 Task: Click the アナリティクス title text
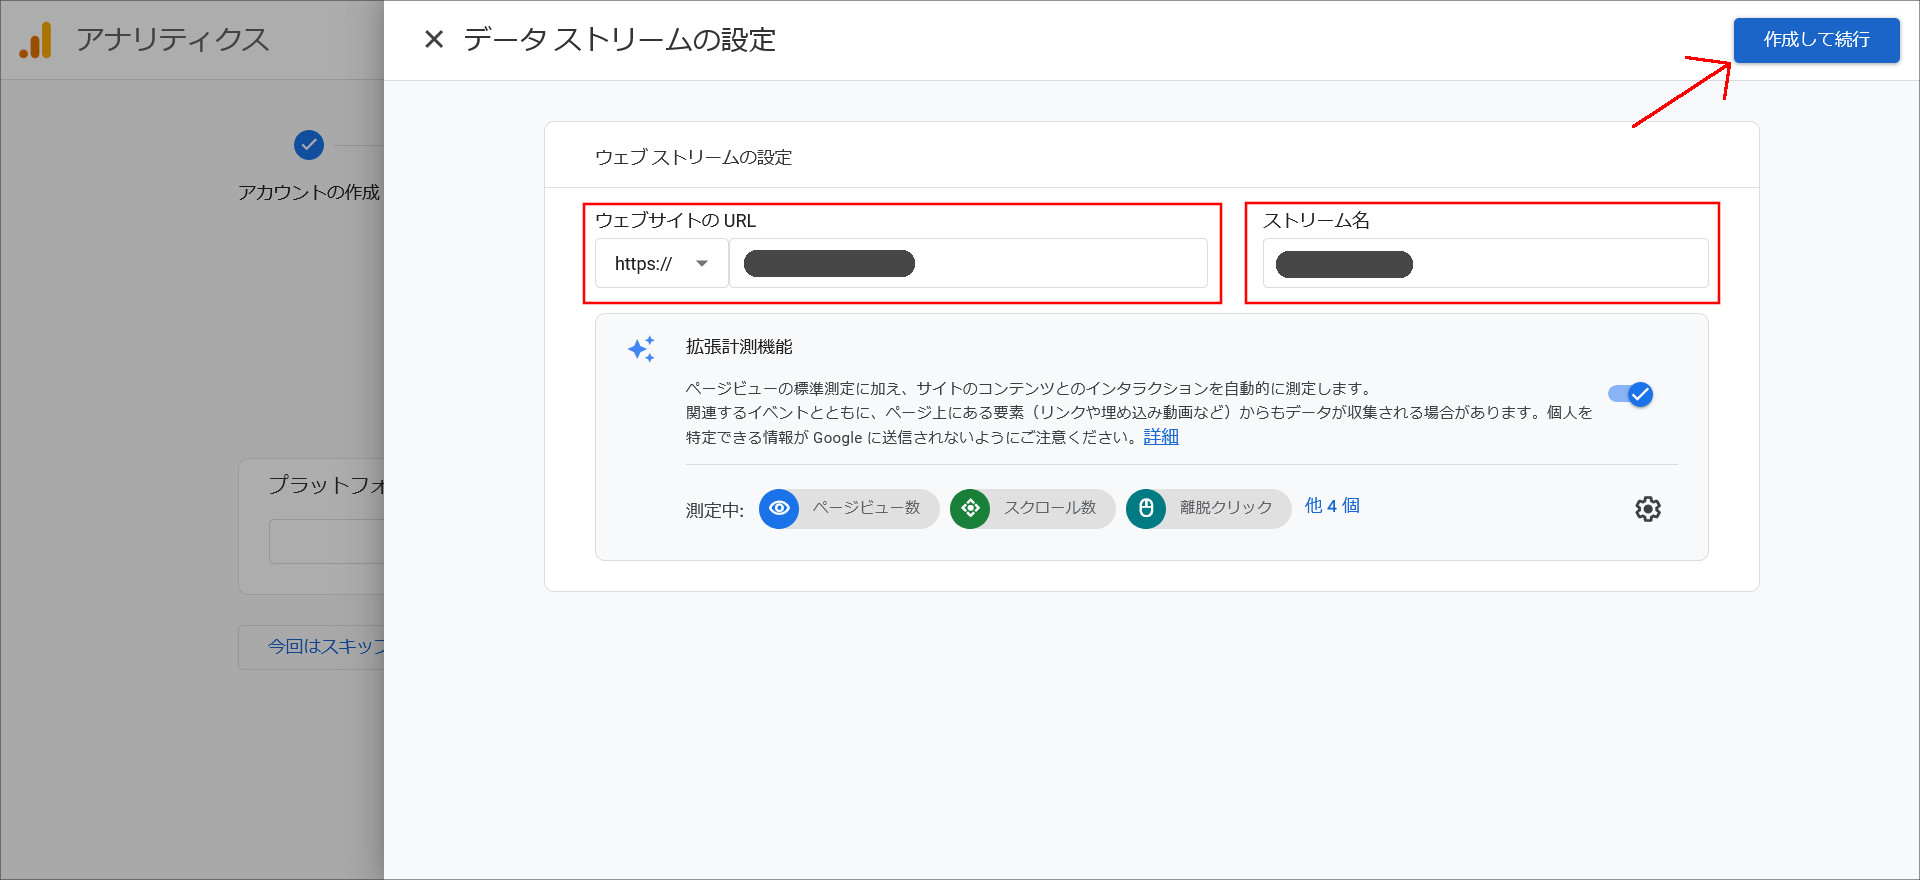pos(173,40)
